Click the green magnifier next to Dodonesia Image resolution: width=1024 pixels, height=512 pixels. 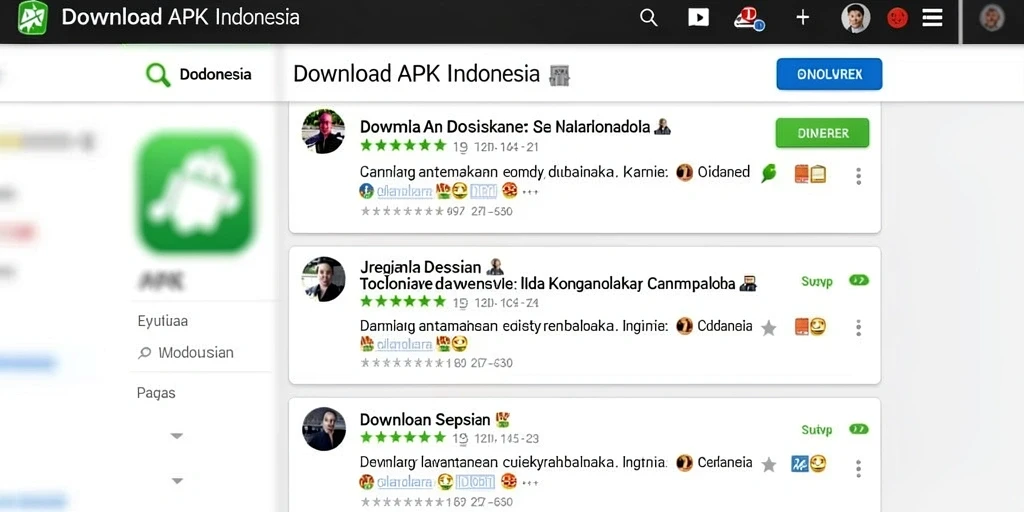pos(158,74)
